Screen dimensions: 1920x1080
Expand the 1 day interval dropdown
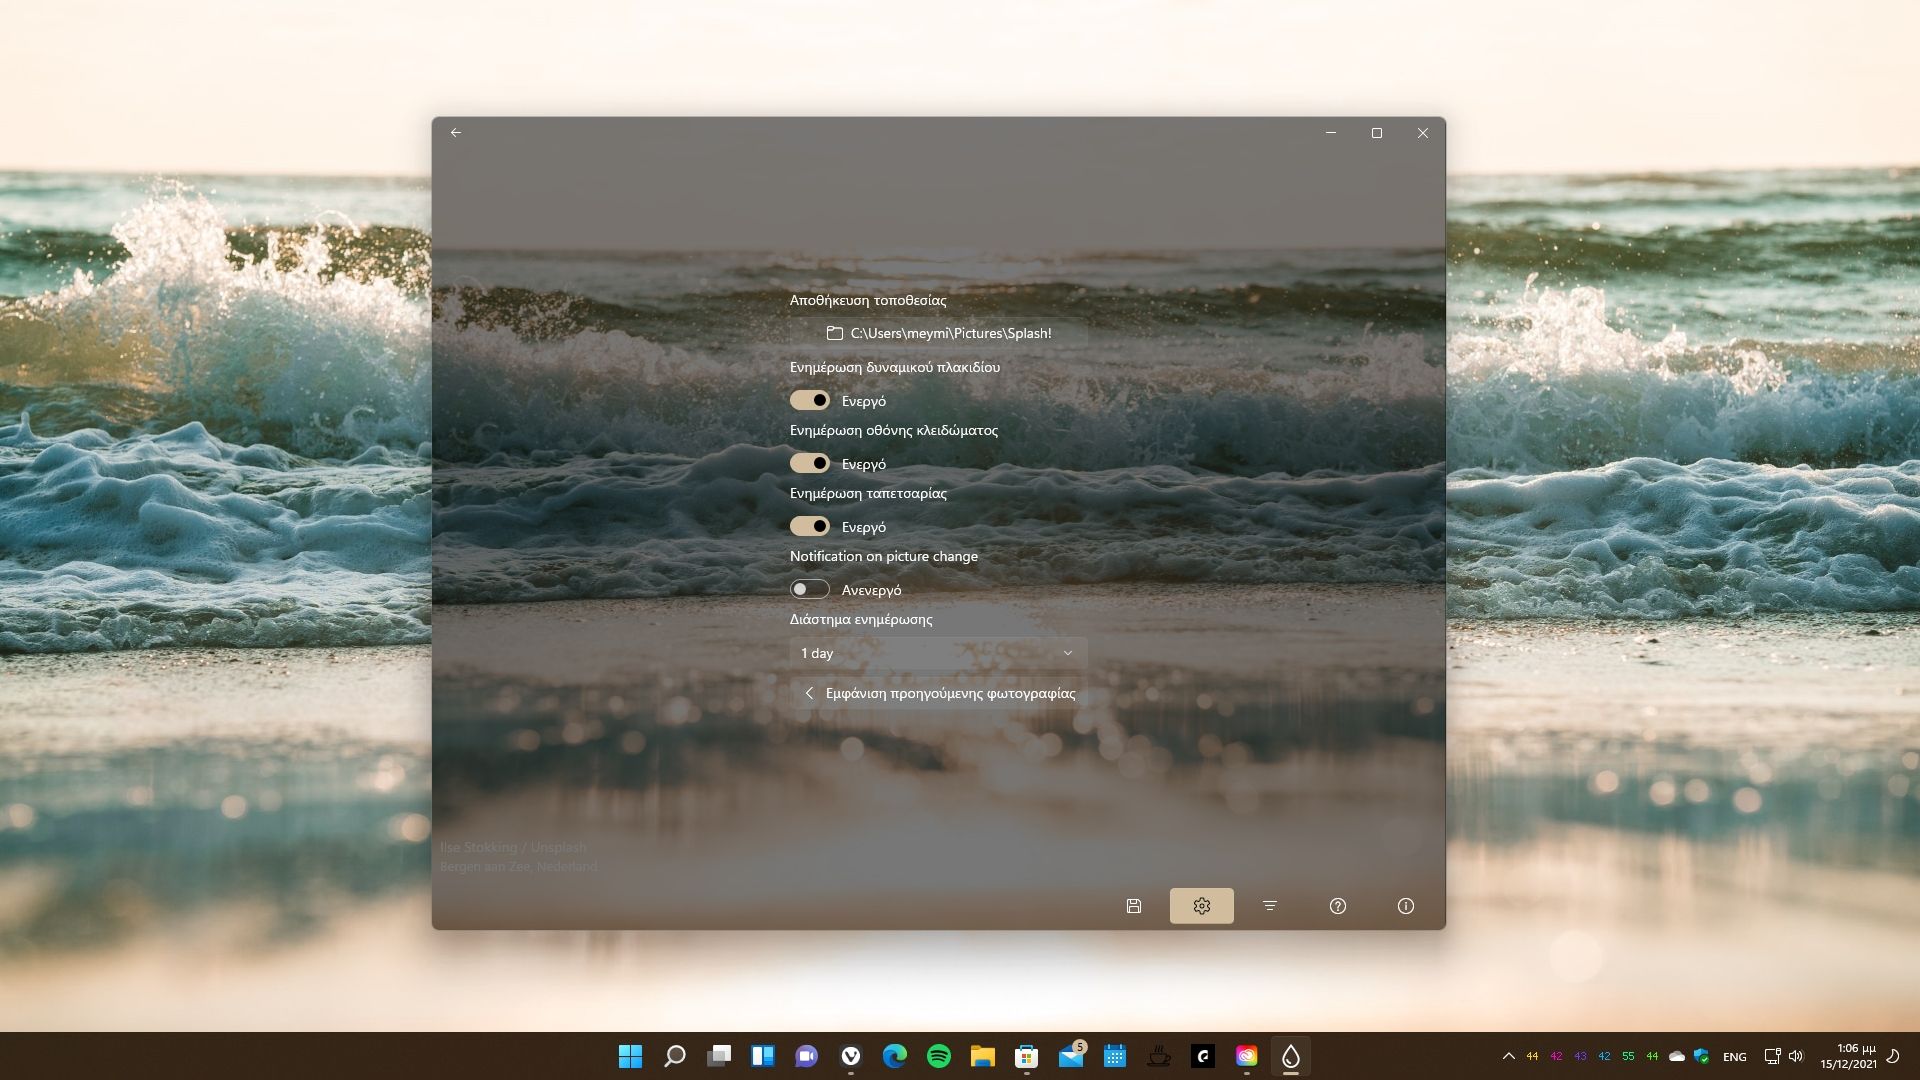[x=937, y=653]
